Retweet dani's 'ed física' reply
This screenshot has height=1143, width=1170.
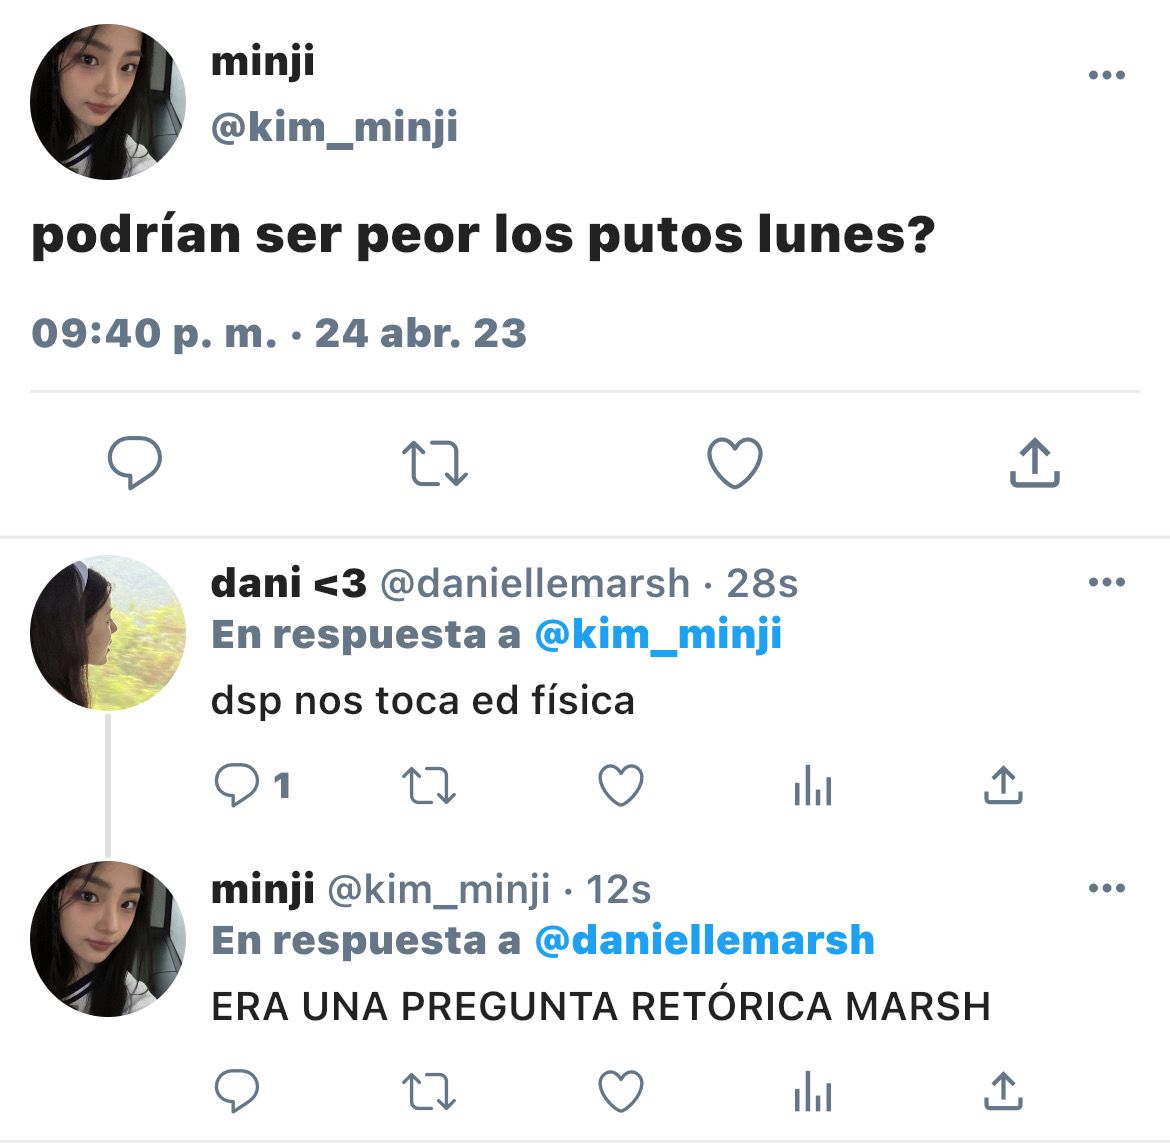428,786
